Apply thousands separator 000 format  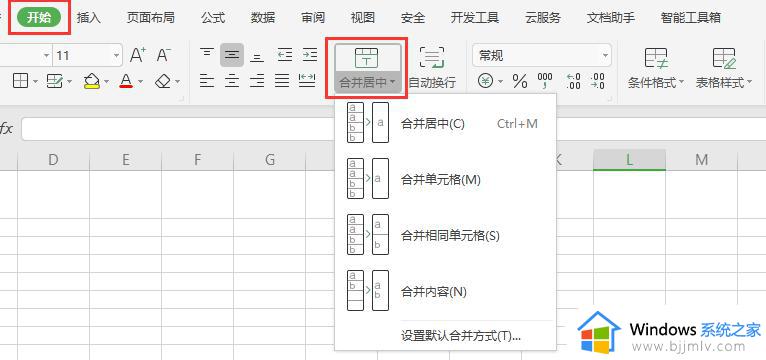click(x=545, y=81)
